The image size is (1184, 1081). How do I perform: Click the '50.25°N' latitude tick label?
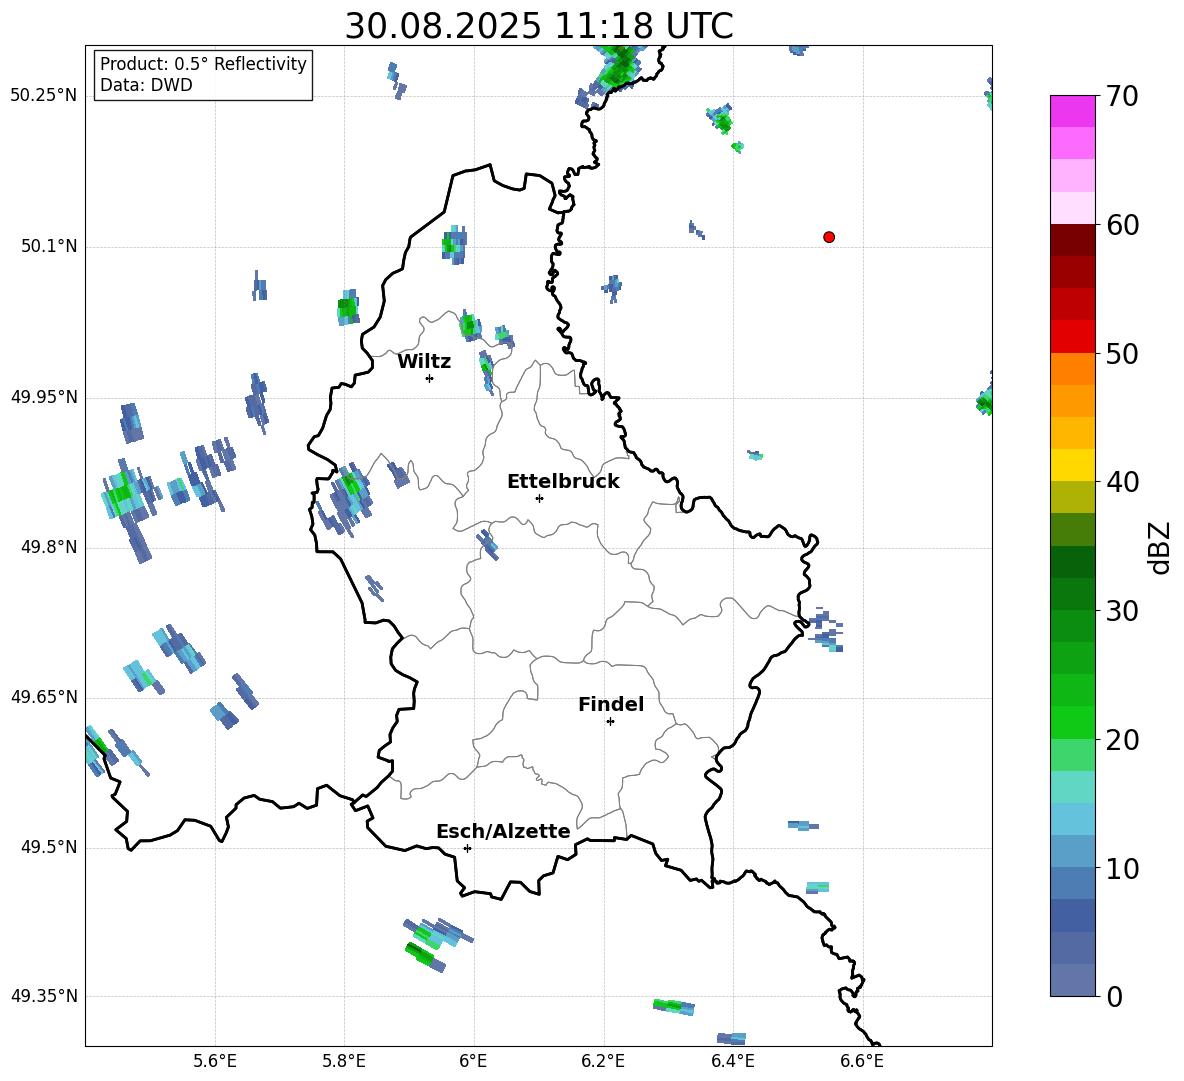[43, 96]
